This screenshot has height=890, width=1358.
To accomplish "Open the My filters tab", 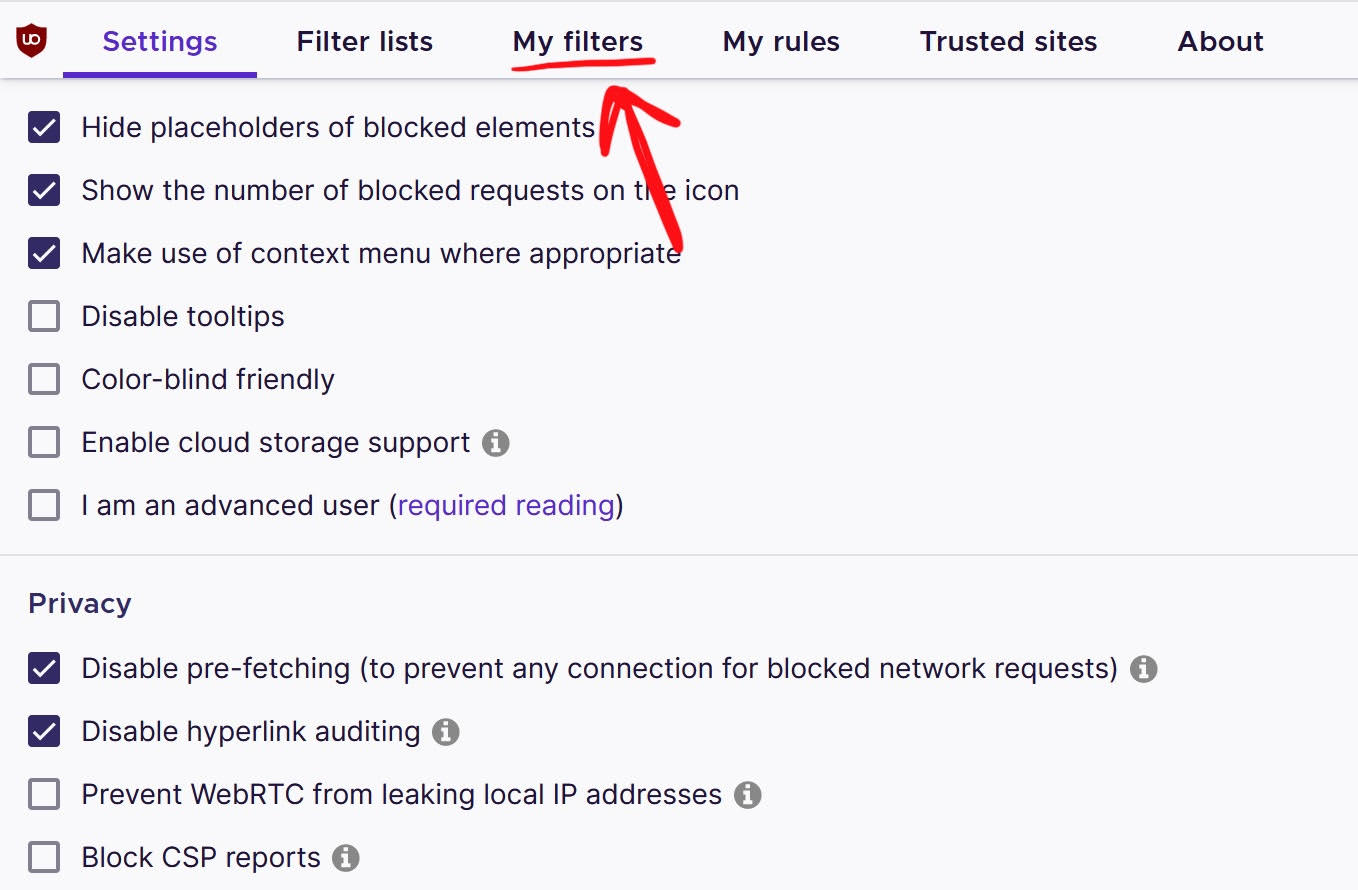I will pos(577,41).
